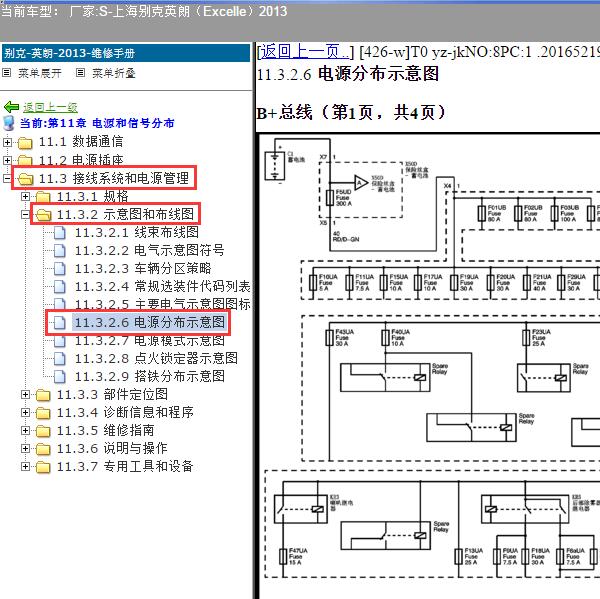Expand the 11.3.7 专用工具和设备 node
Image resolution: width=600 pixels, height=599 pixels.
pos(25,467)
